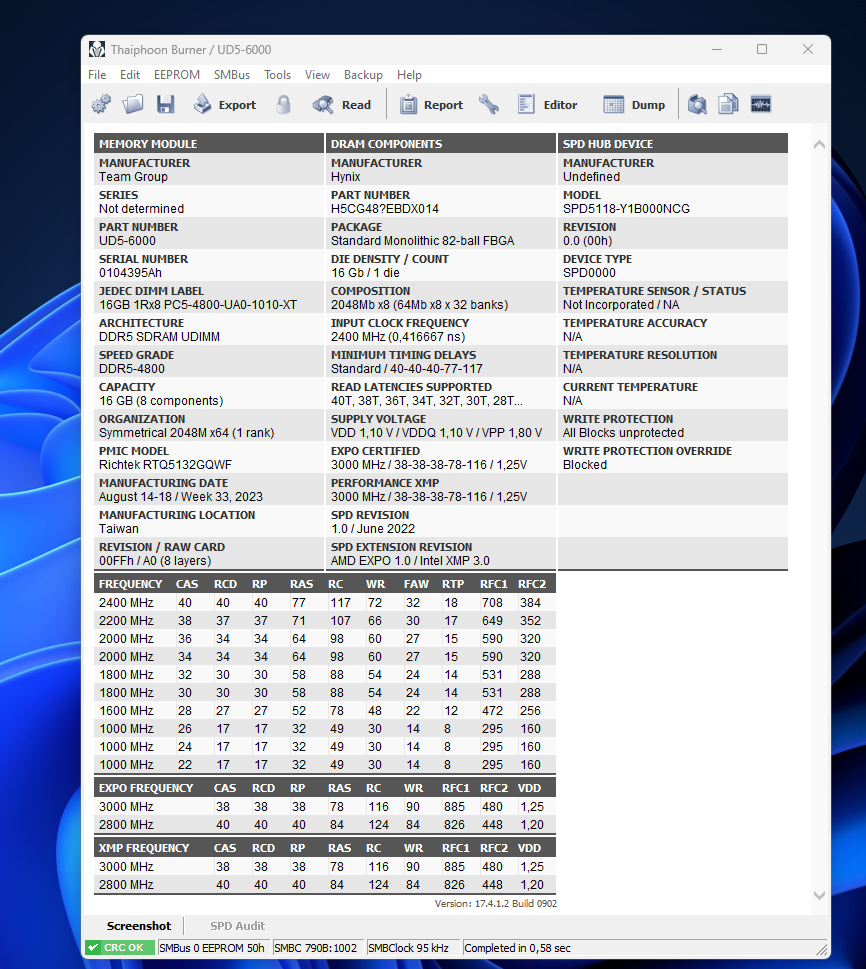Viewport: 866px width, 969px height.
Task: Click the XMP FREQUENCY table header
Action: (143, 848)
